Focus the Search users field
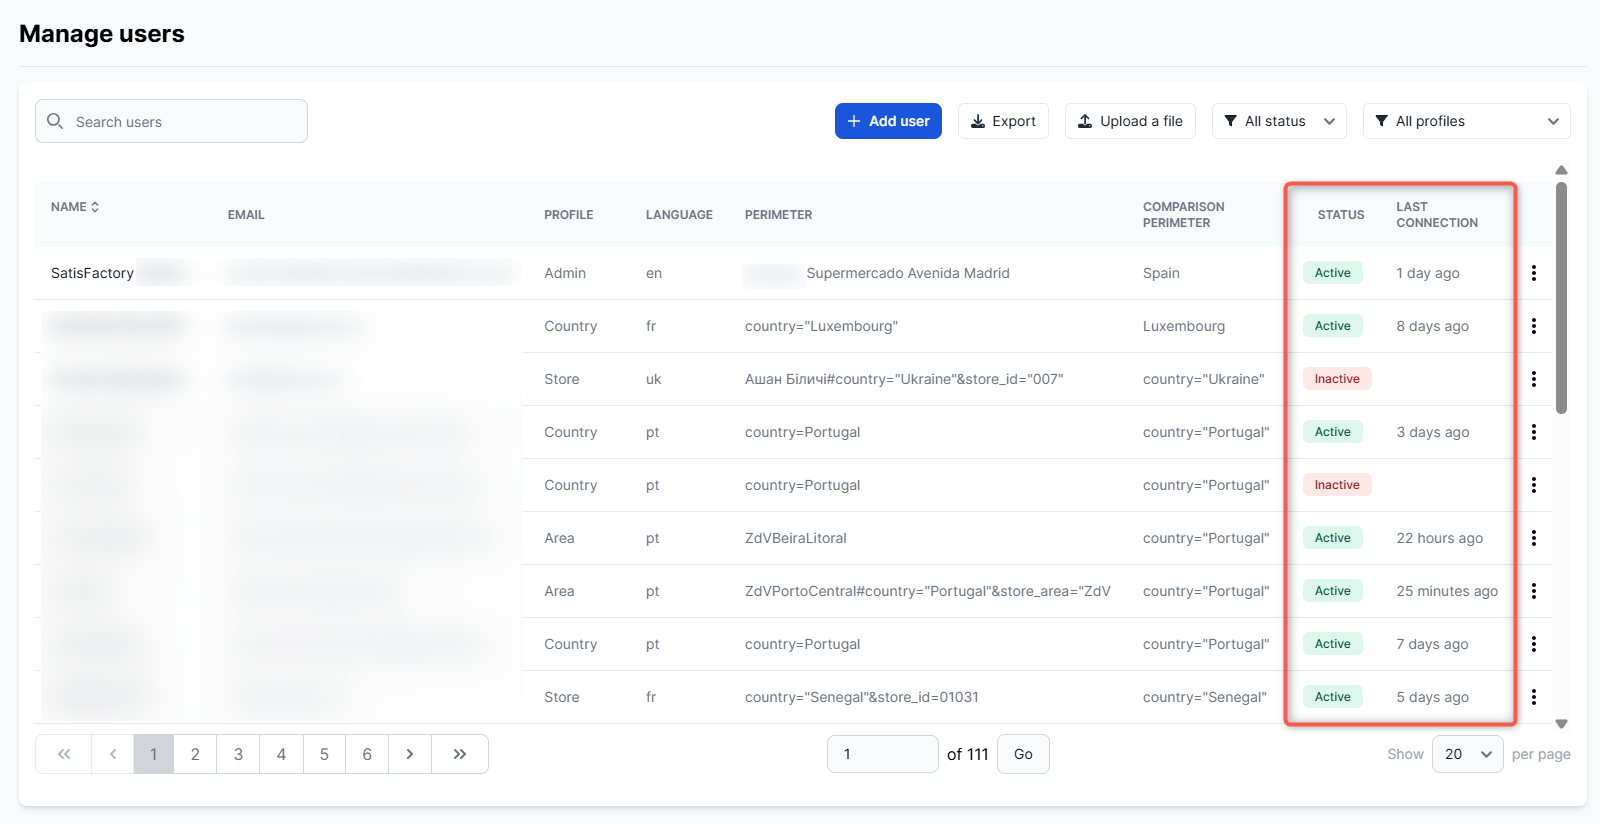 click(x=180, y=121)
